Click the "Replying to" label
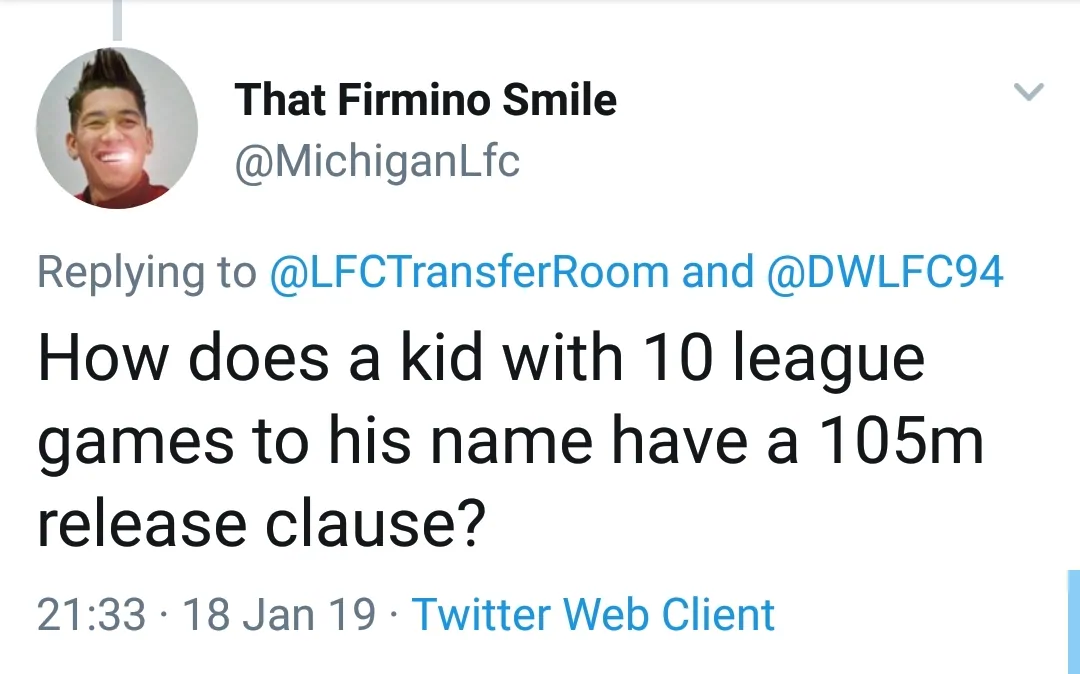1080x674 pixels. tap(147, 272)
